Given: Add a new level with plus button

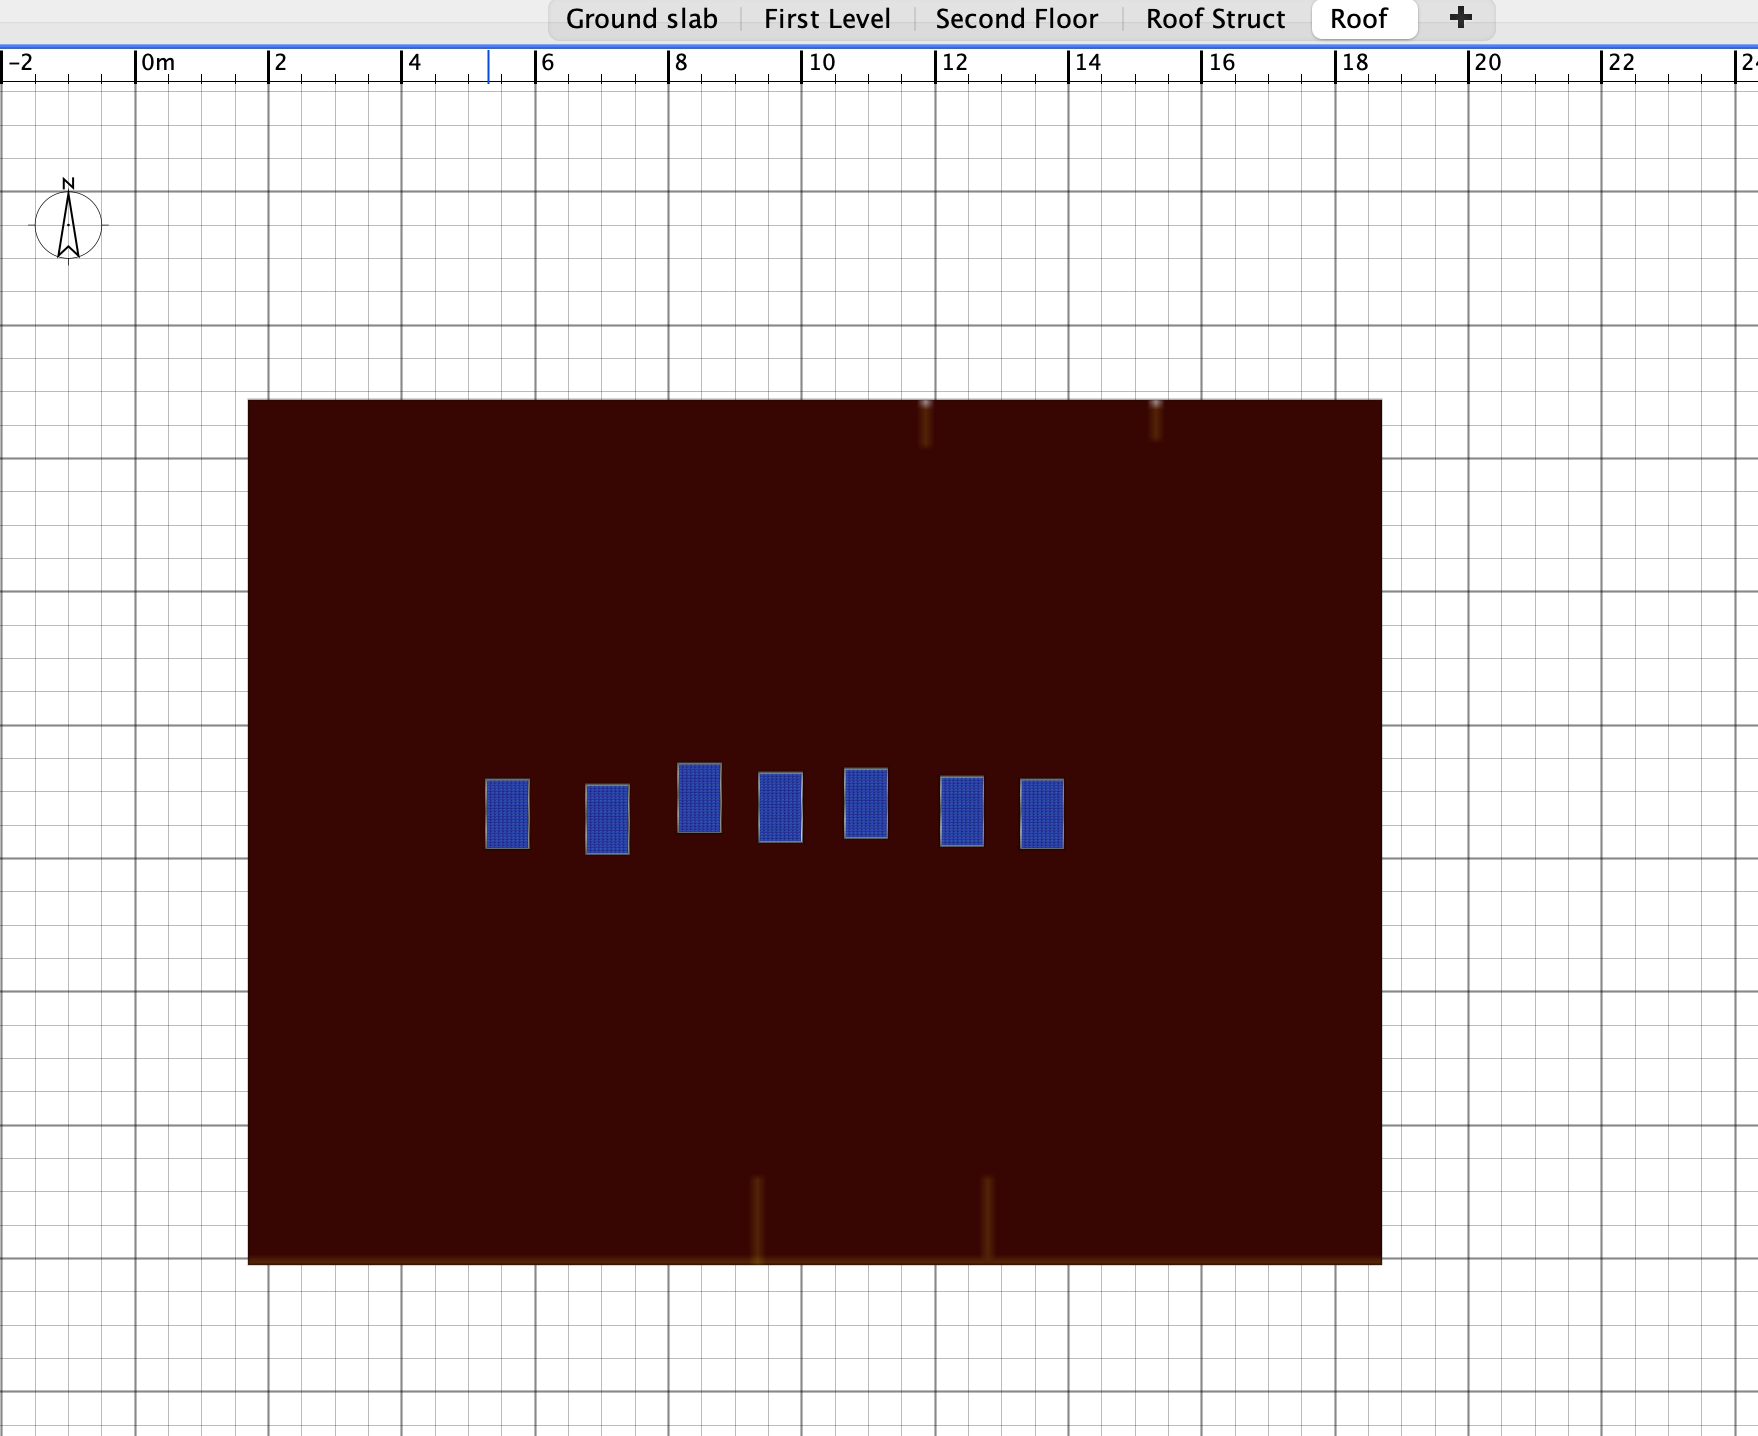Looking at the screenshot, I should tap(1460, 18).
